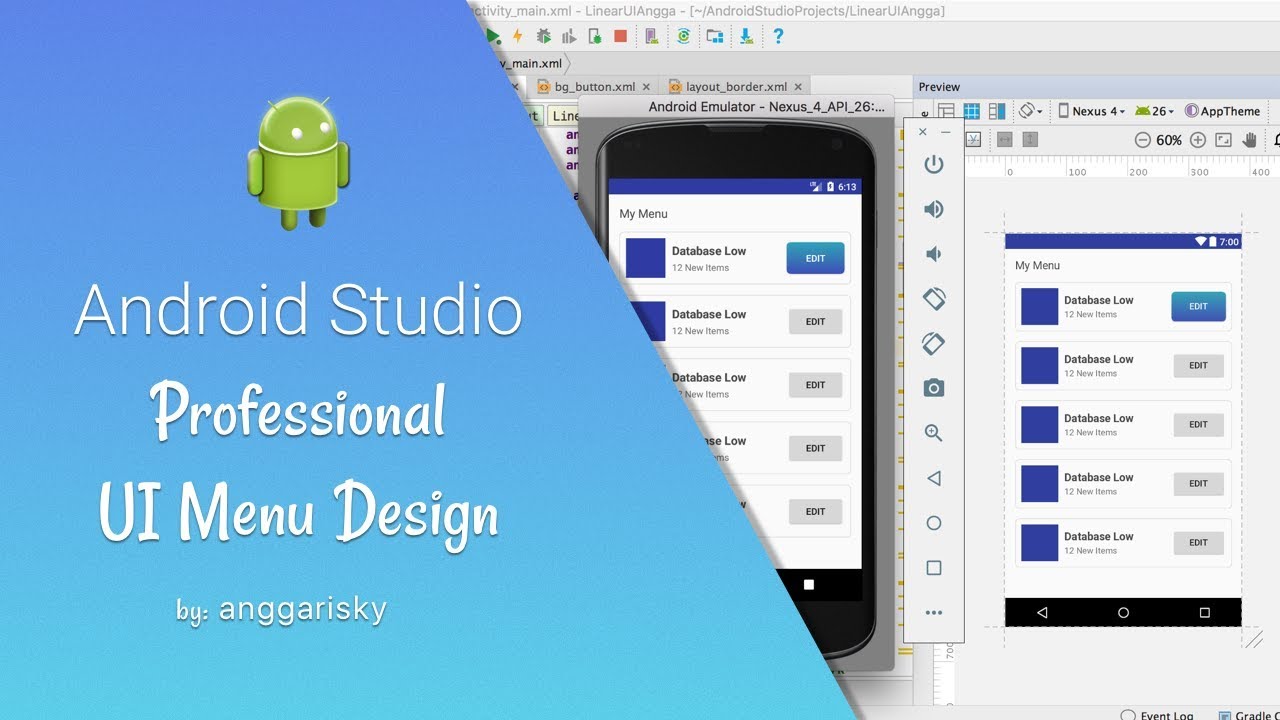Open the AppTheme theme selector
Image resolution: width=1280 pixels, height=720 pixels.
(x=1222, y=111)
